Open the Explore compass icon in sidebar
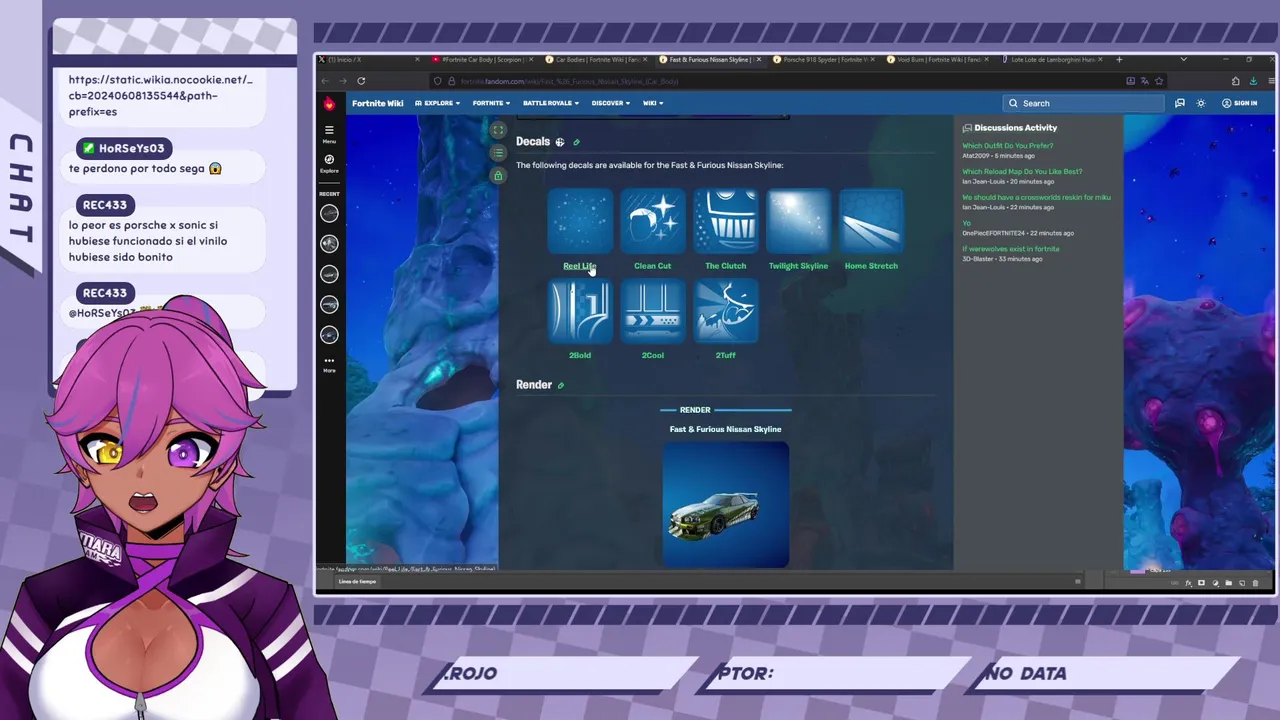Viewport: 1280px width, 720px height. 329,160
